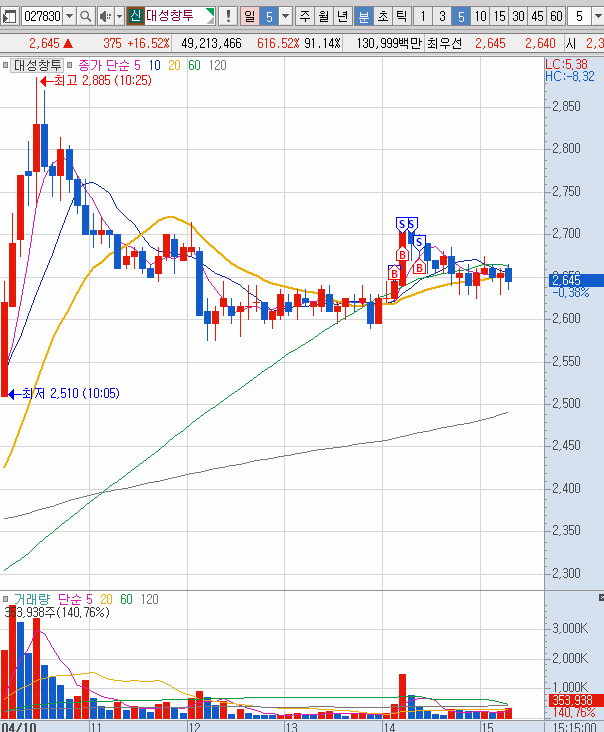Image resolution: width=604 pixels, height=732 pixels.
Task: Click the blue S sell marker on chart
Action: (402, 223)
